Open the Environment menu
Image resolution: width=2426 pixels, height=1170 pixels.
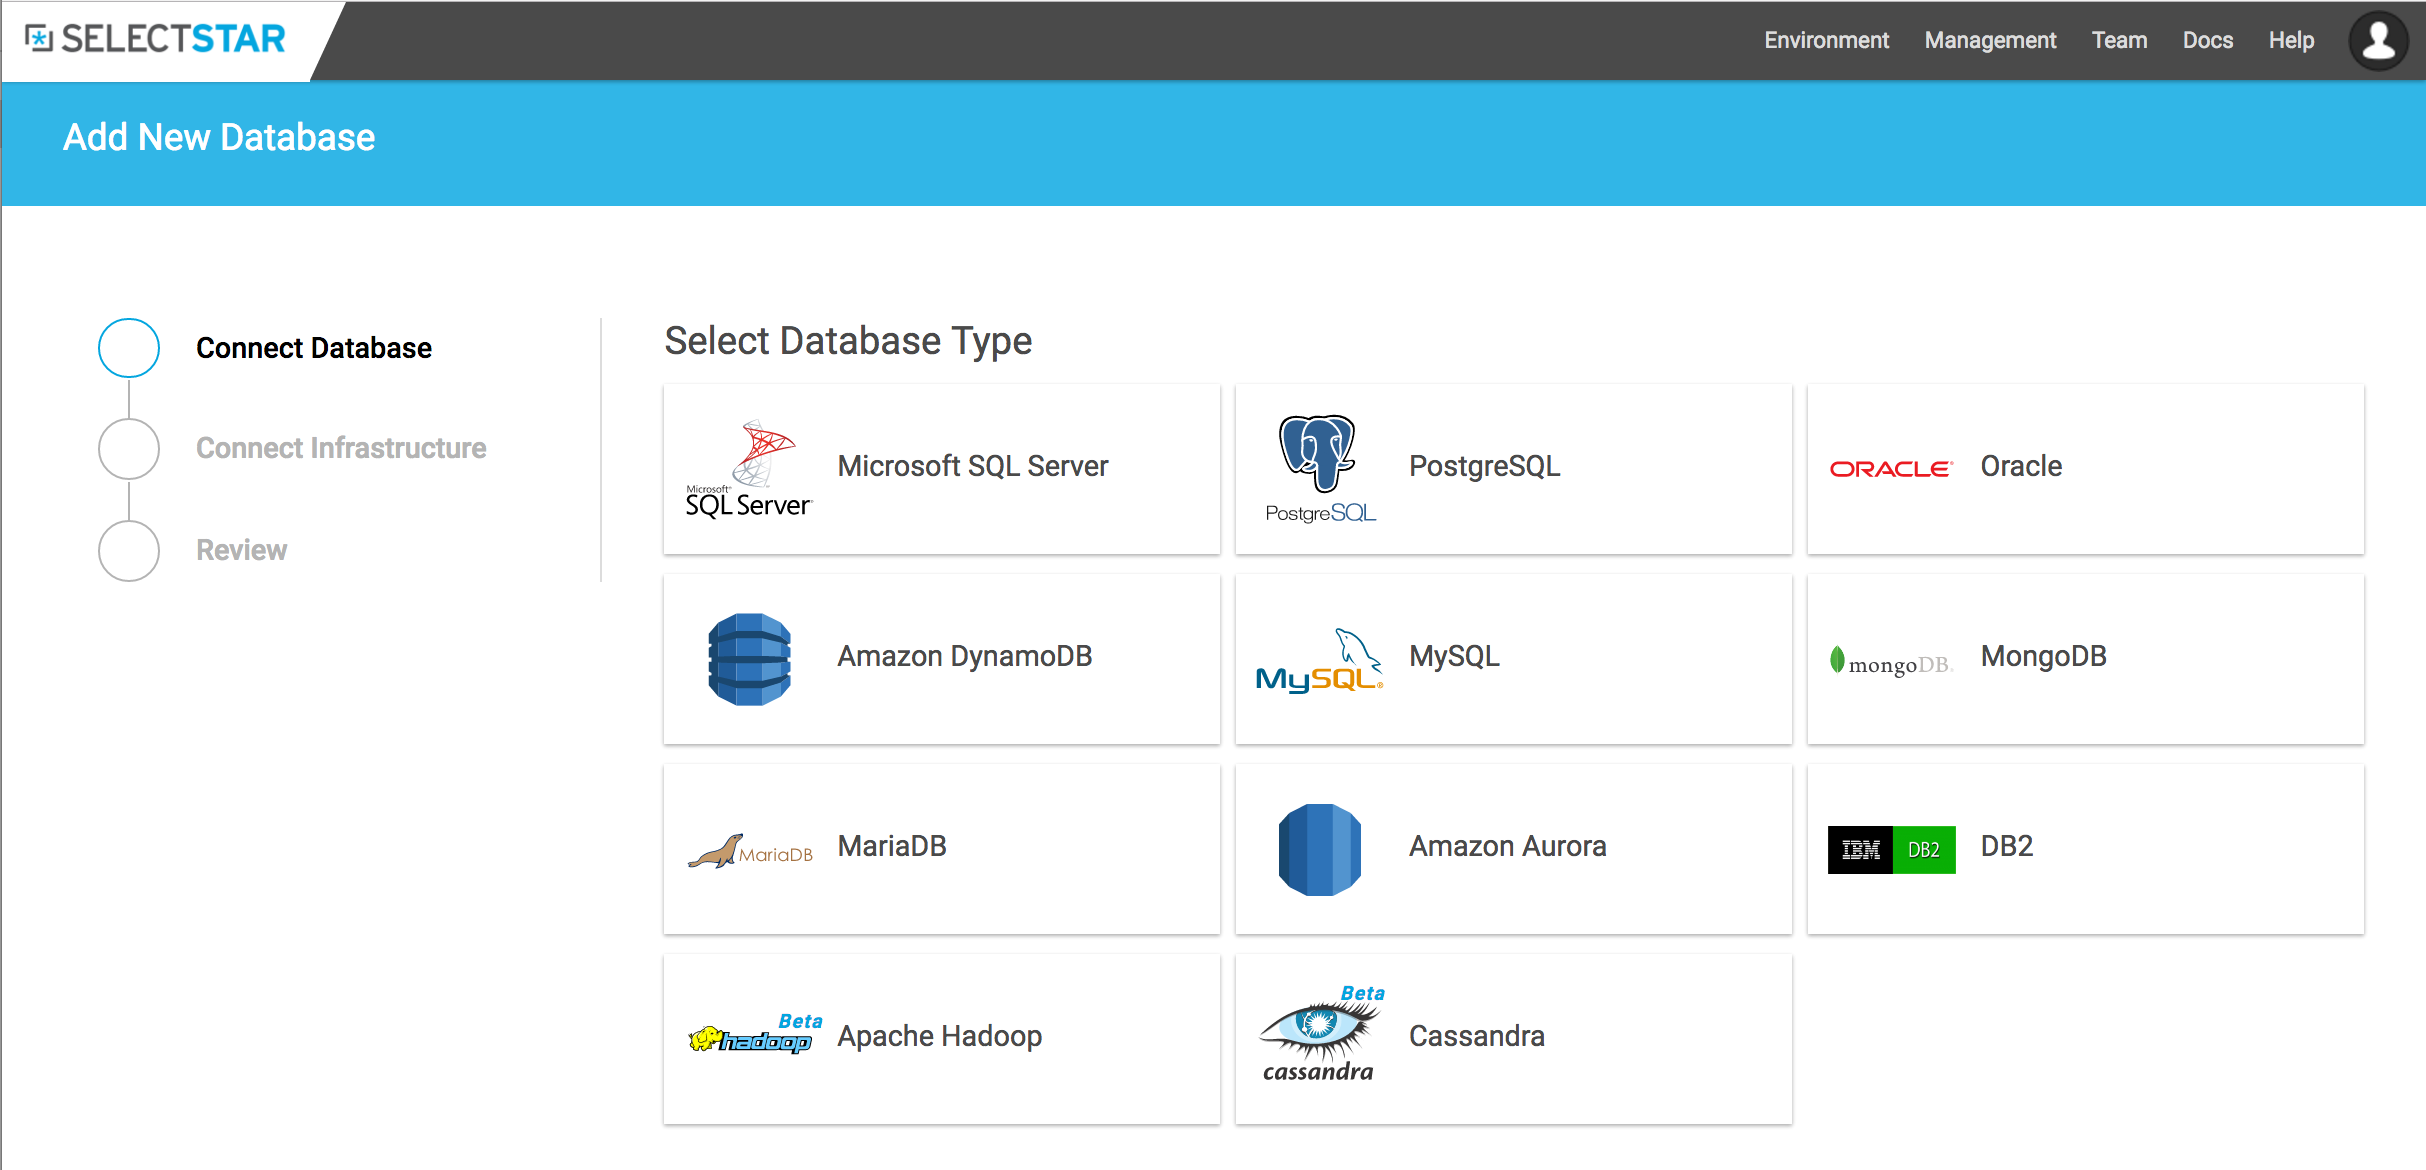point(1826,41)
